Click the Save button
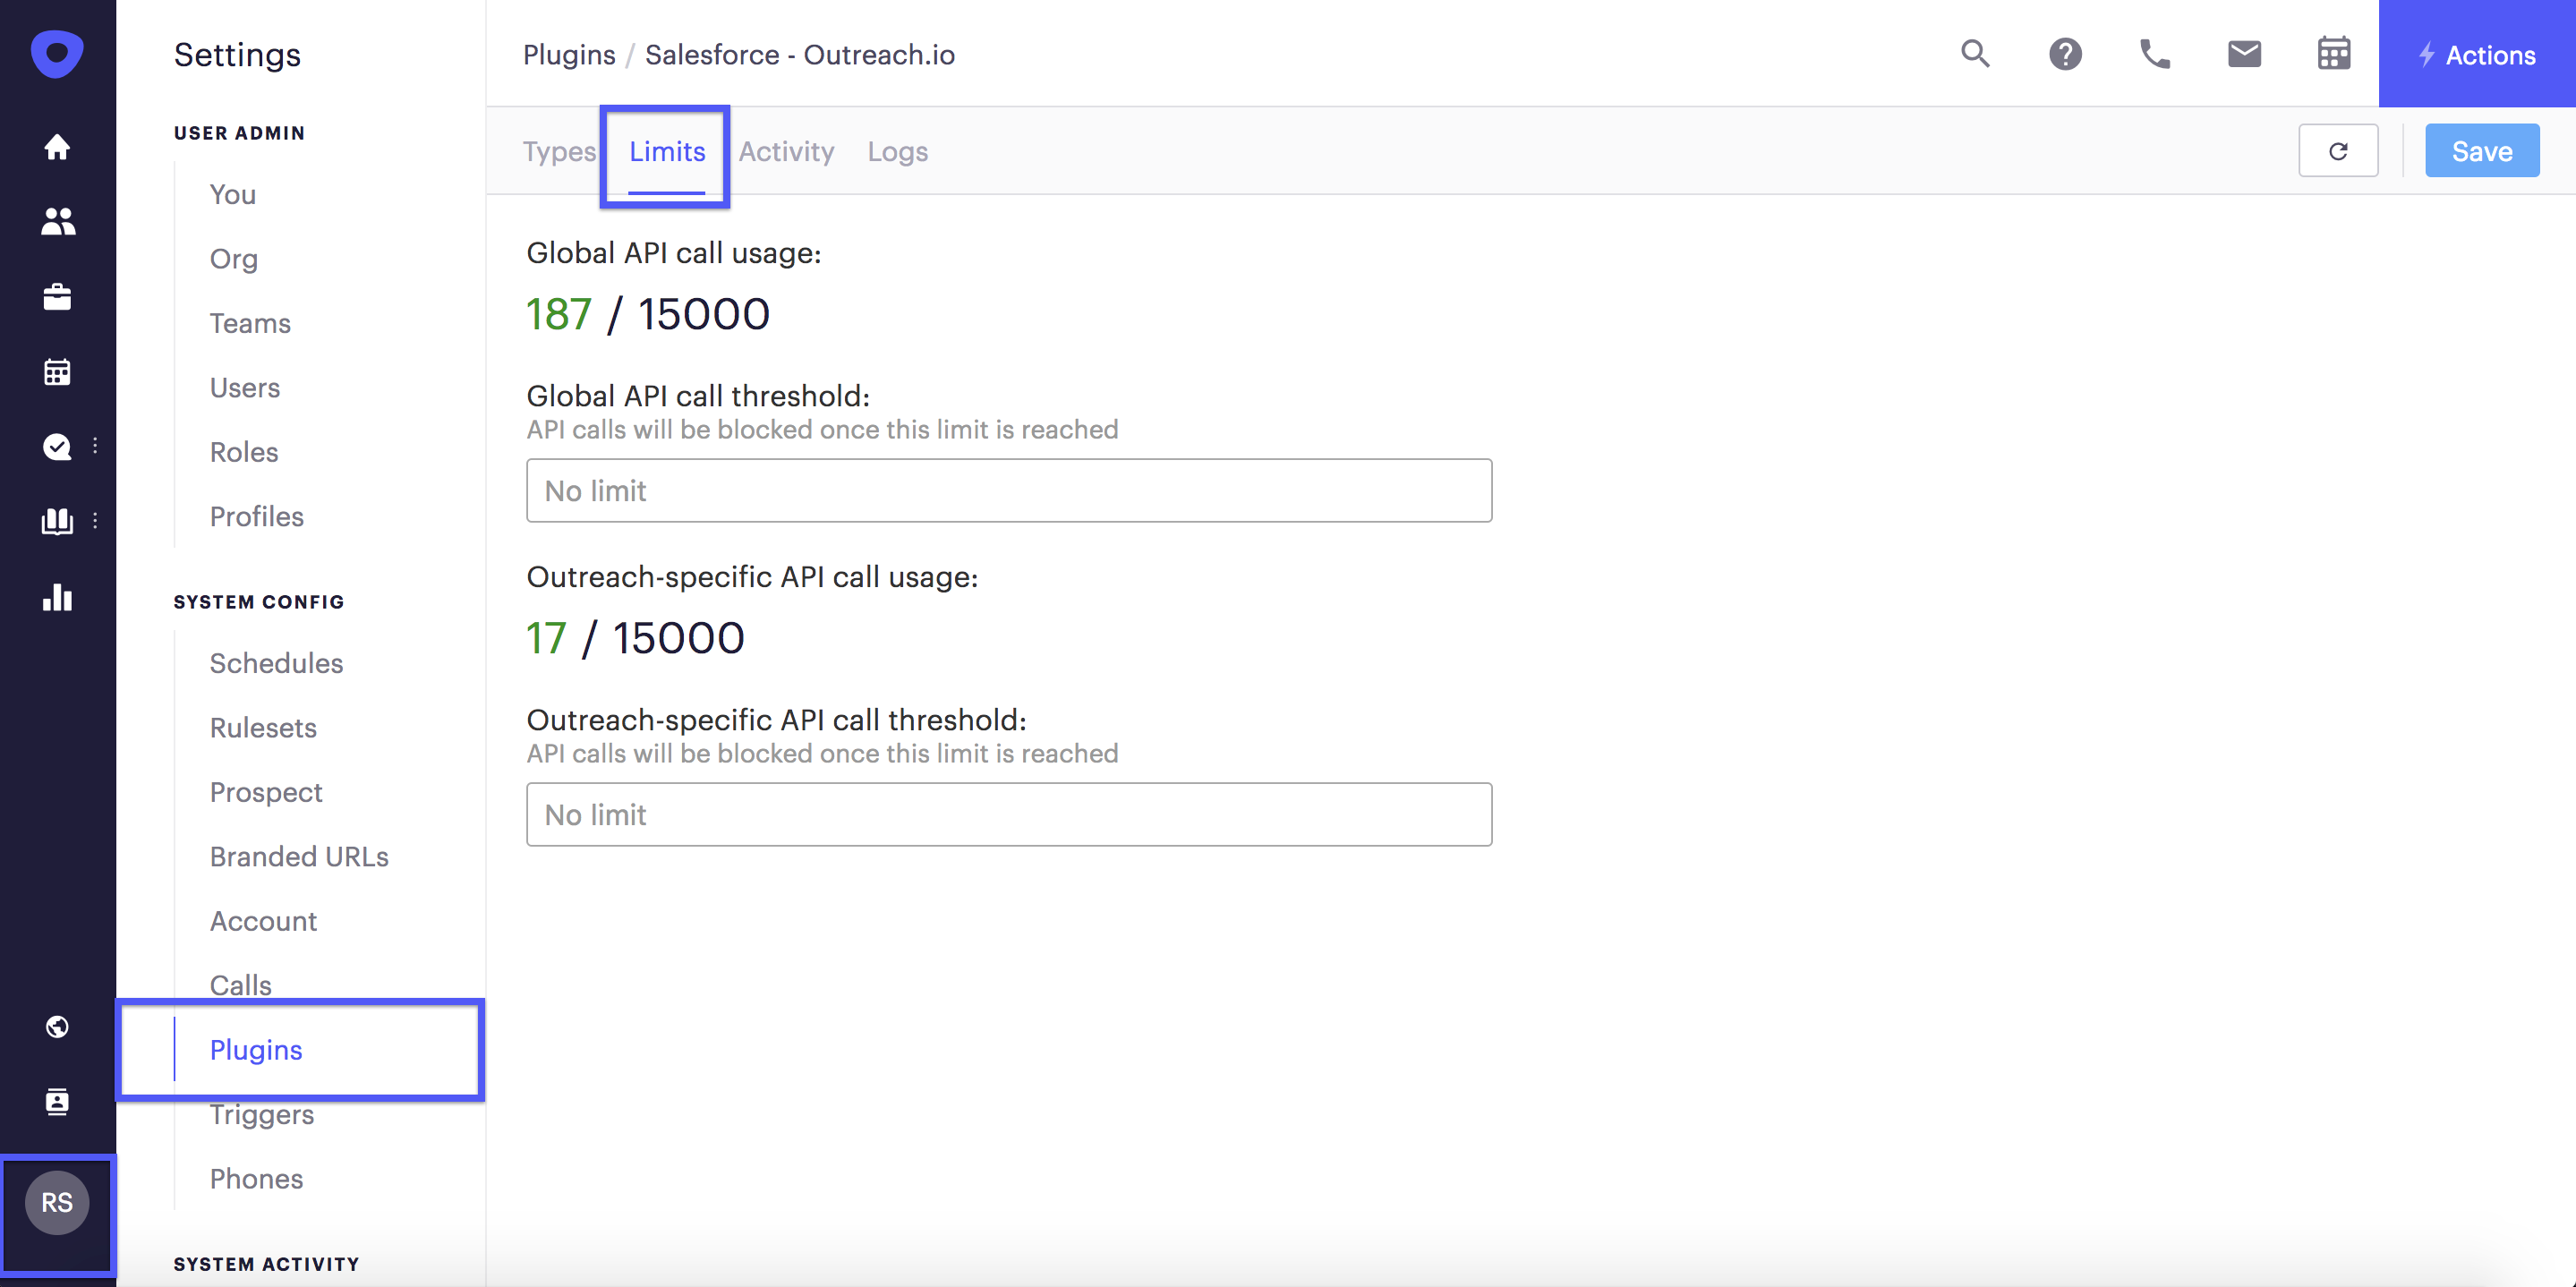 [x=2482, y=149]
